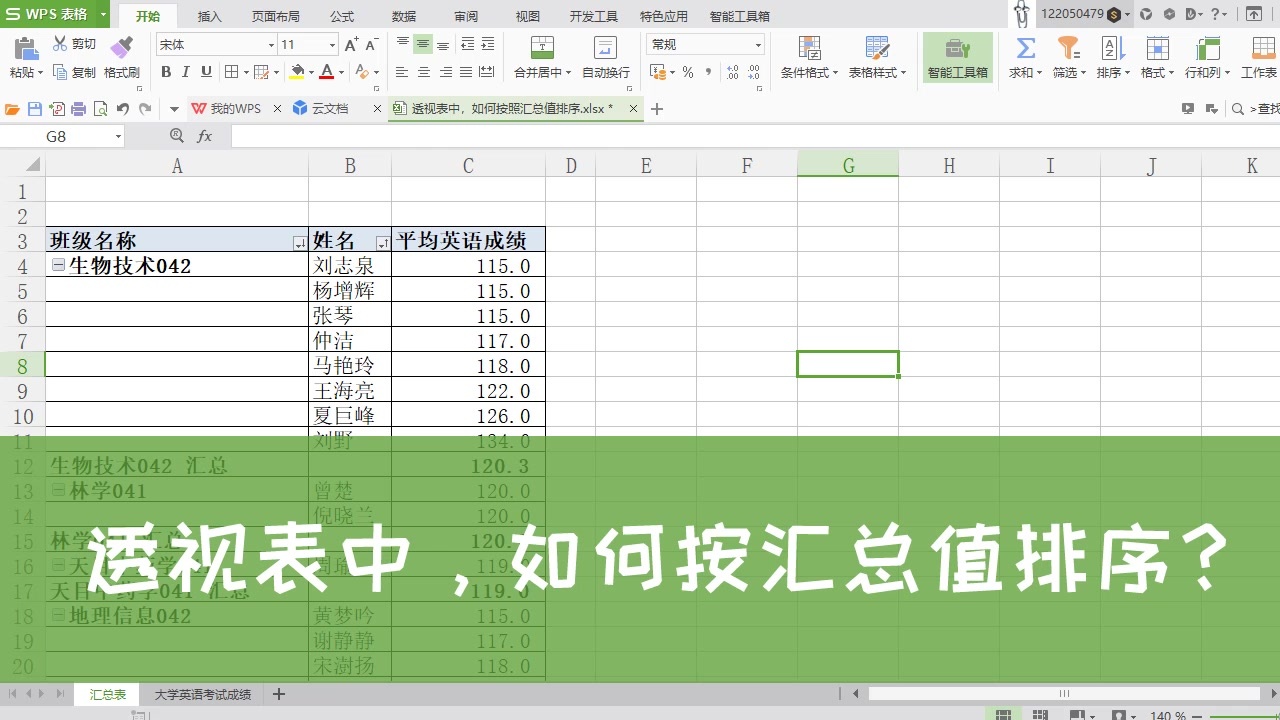The width and height of the screenshot is (1280, 720).
Task: Click the Cut (剪切) scissors icon
Action: point(60,44)
